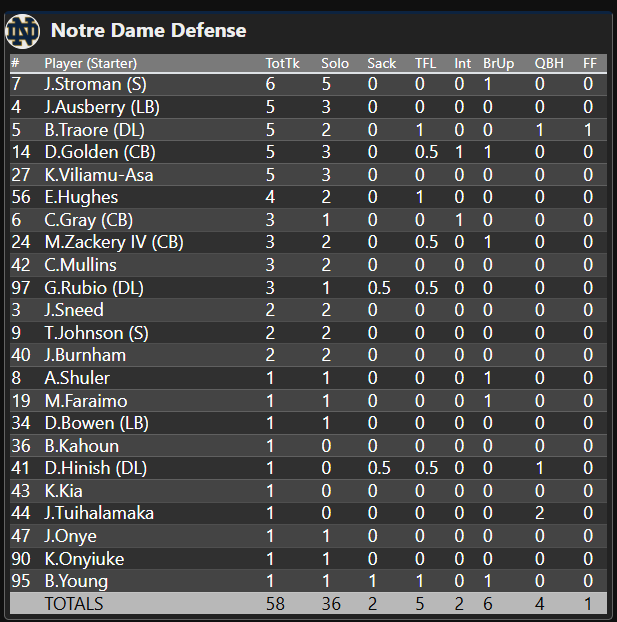The image size is (617, 622).
Task: Click on B.Traore (DL) name
Action: (x=95, y=129)
